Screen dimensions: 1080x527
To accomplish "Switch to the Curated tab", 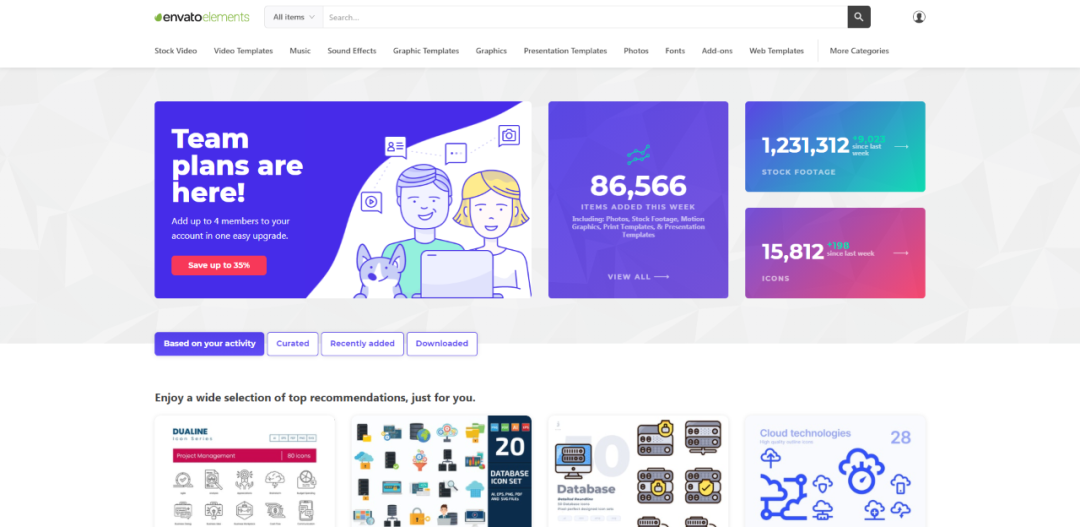I will click(293, 344).
